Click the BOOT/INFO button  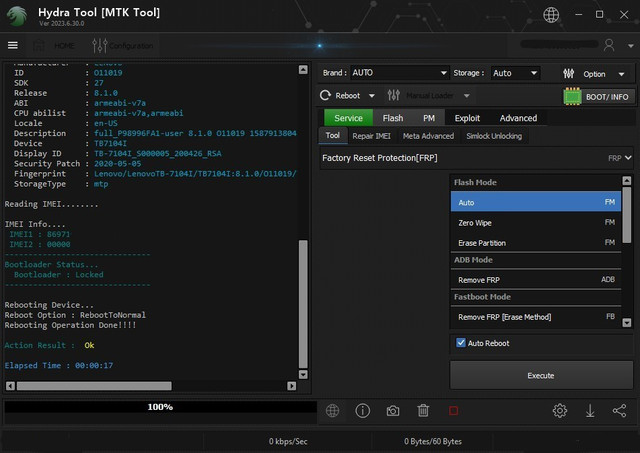click(607, 97)
